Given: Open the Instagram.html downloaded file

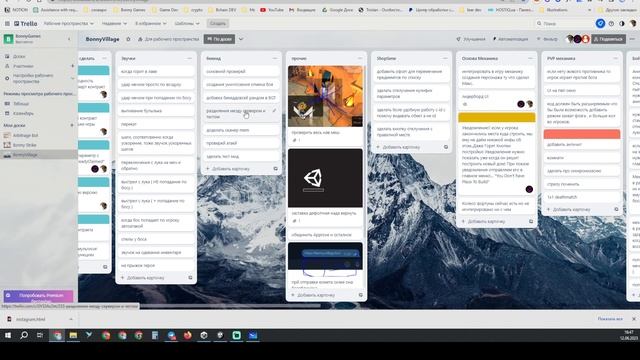Looking at the screenshot, I should point(32,319).
